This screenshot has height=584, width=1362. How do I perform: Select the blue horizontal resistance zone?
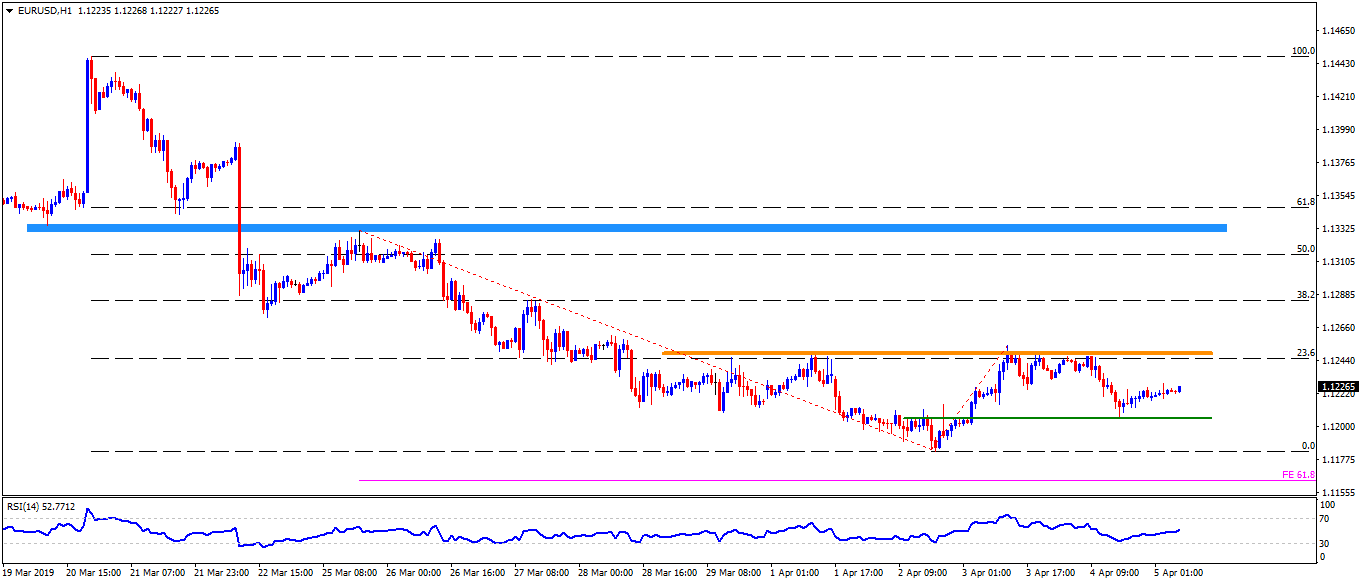pos(626,228)
